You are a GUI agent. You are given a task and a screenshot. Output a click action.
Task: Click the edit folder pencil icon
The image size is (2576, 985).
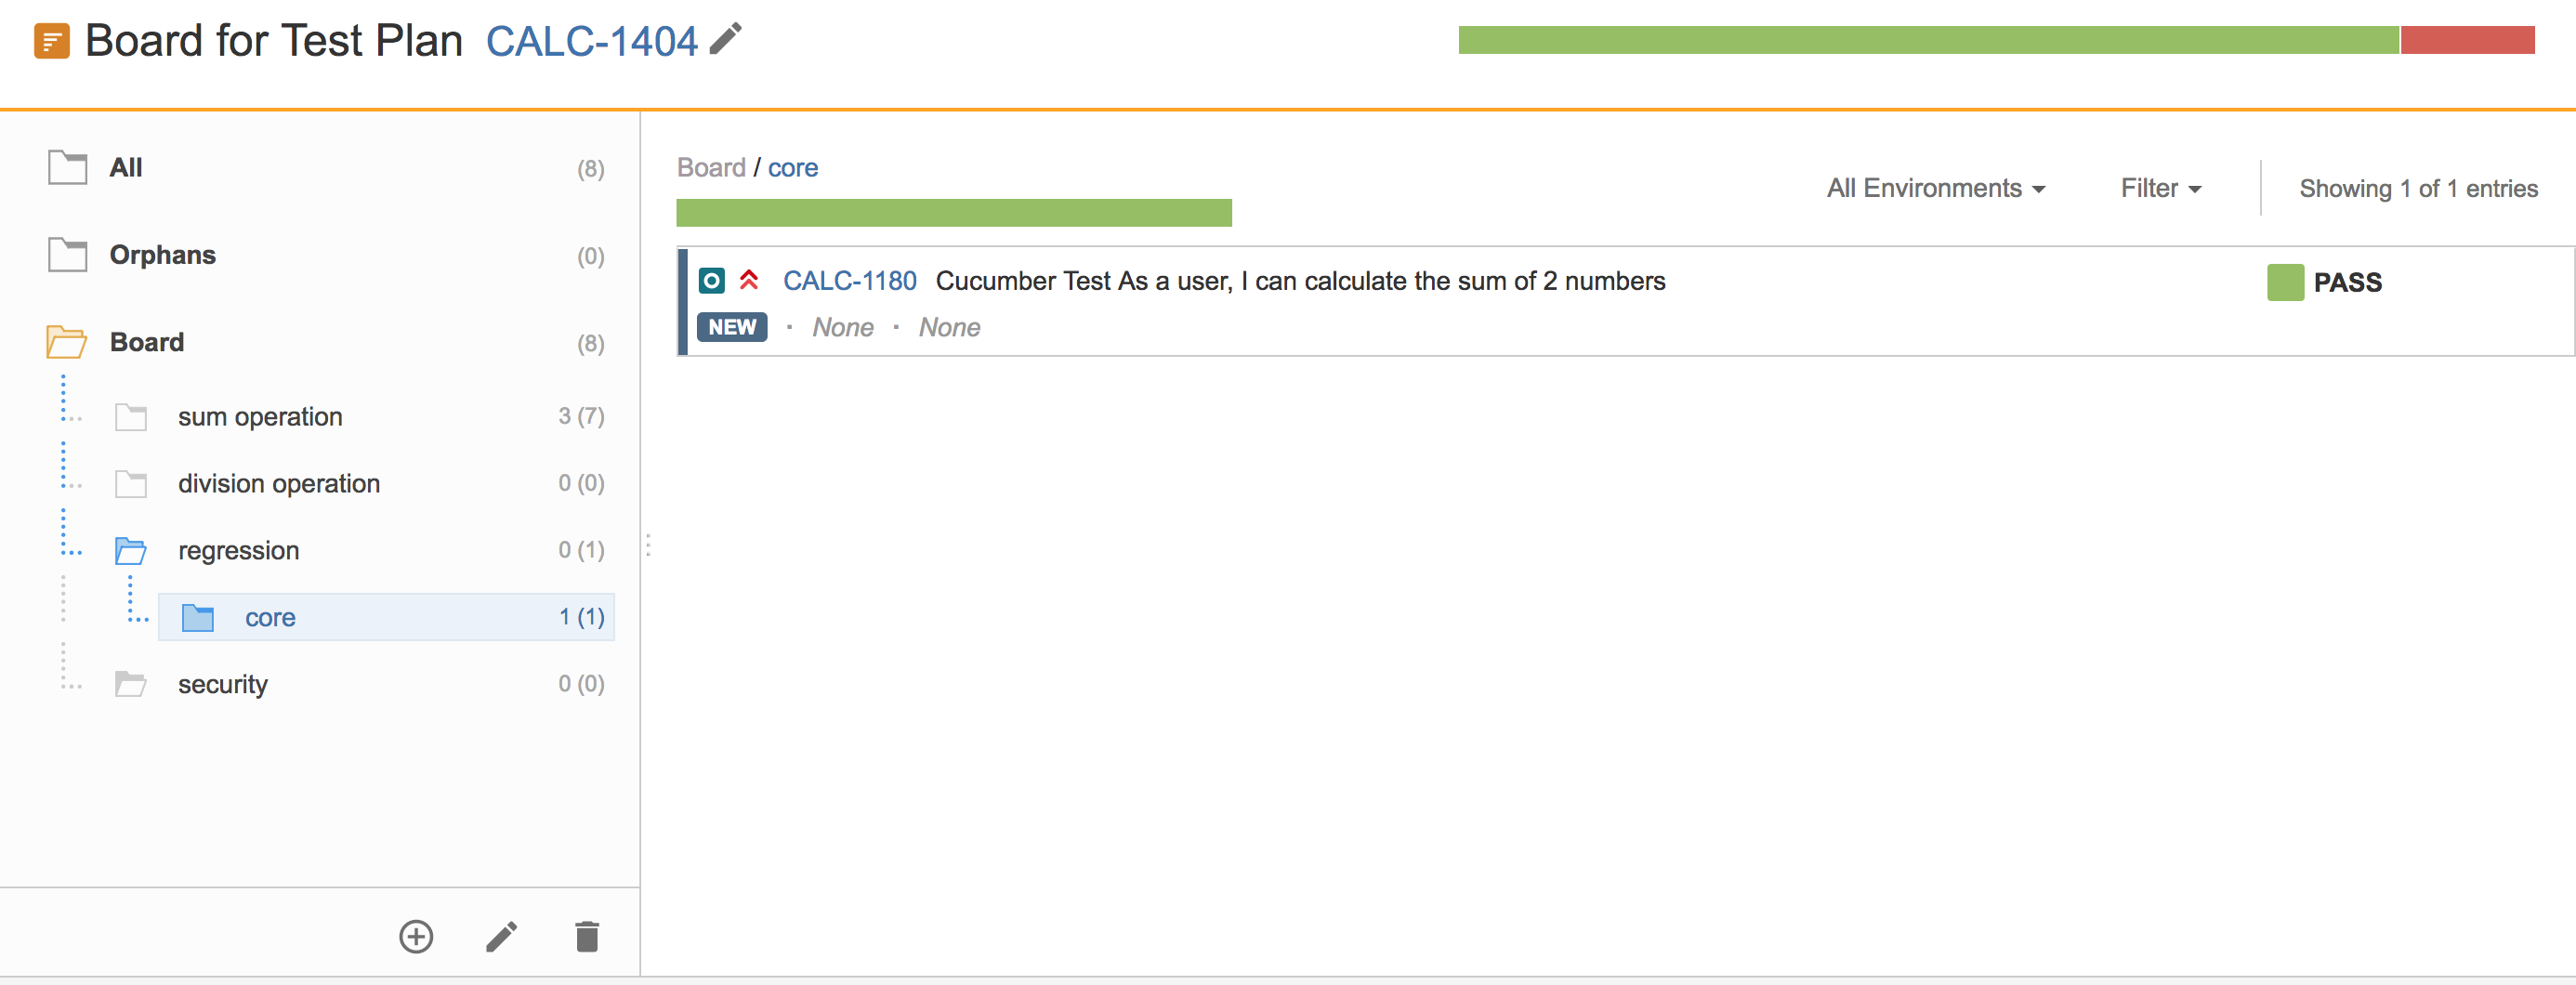tap(502, 937)
